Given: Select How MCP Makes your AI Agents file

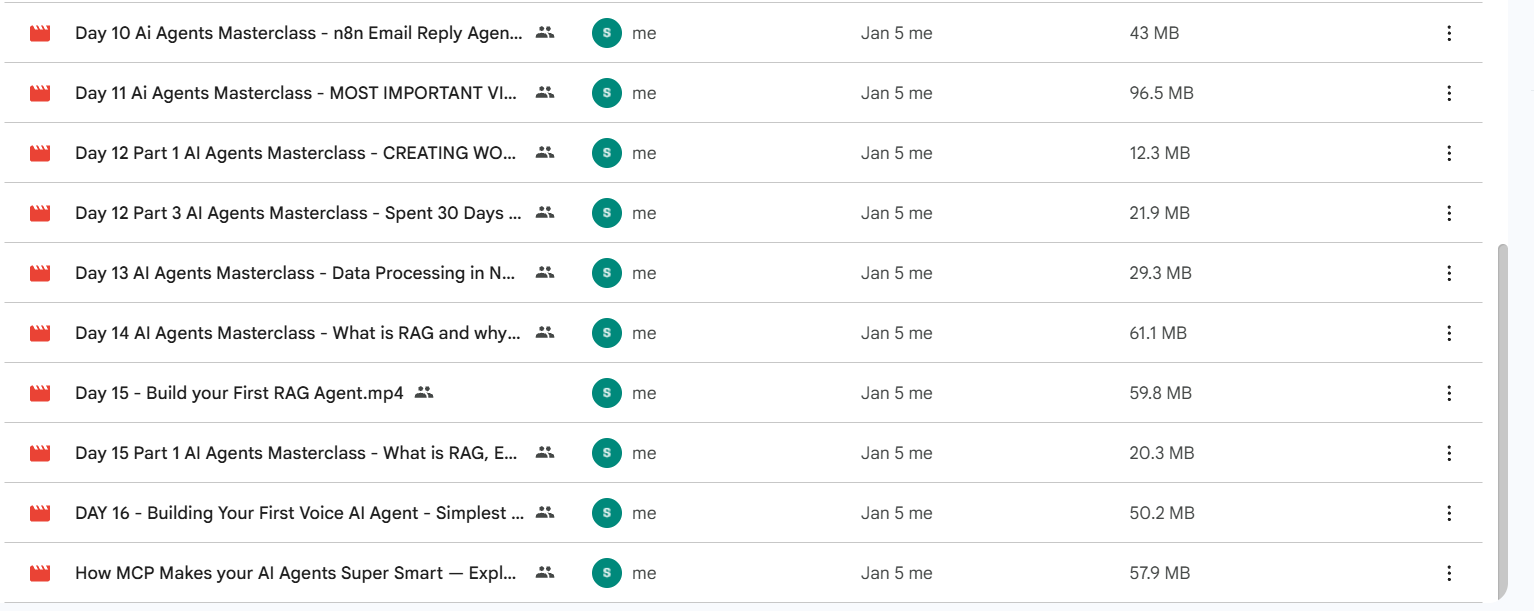Looking at the screenshot, I should pos(296,573).
